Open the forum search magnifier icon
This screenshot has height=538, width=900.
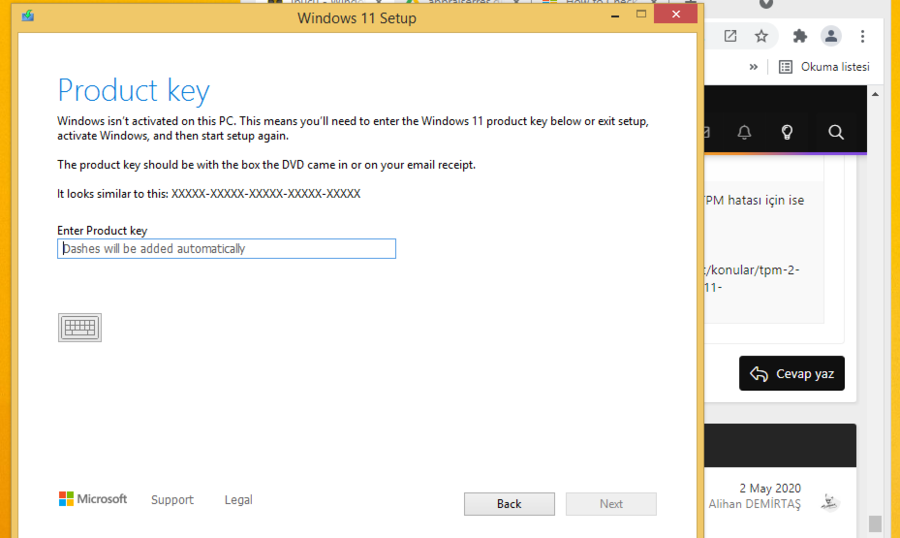(x=836, y=133)
